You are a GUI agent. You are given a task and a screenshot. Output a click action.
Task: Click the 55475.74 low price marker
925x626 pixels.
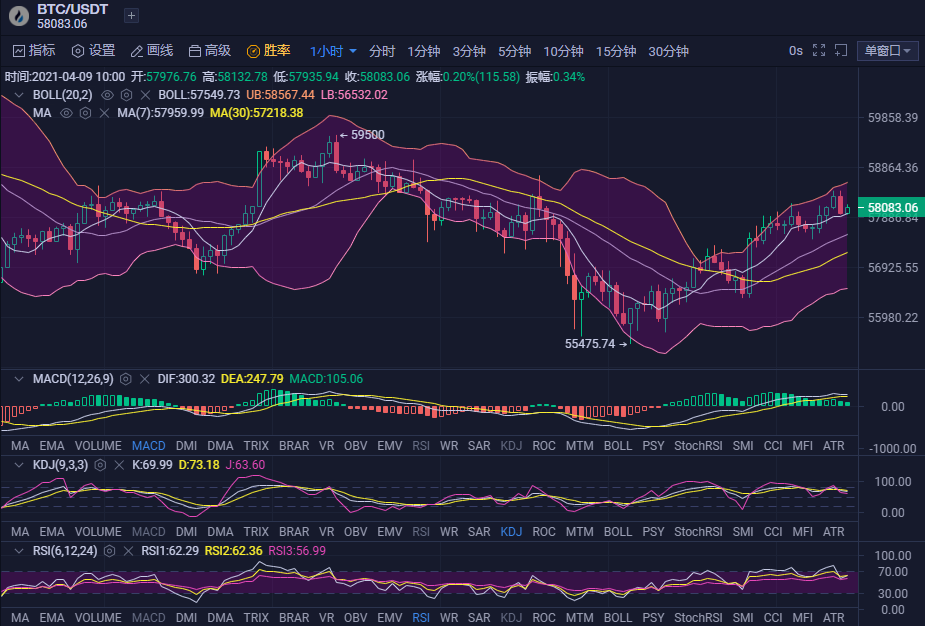point(596,344)
